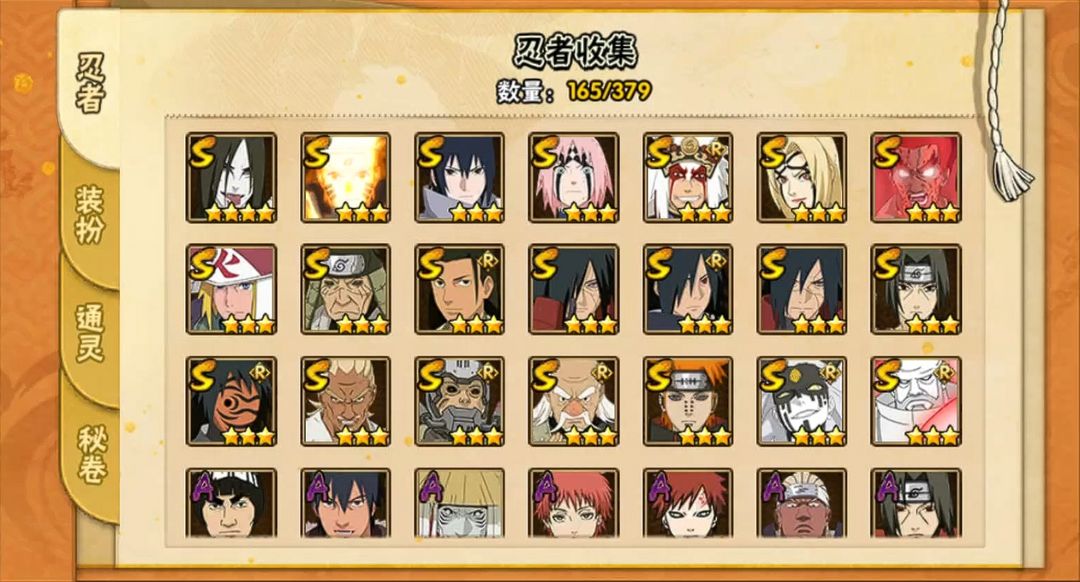Open the blonde Tsunade S-rank portrait
This screenshot has height=582, width=1080.
coord(802,178)
